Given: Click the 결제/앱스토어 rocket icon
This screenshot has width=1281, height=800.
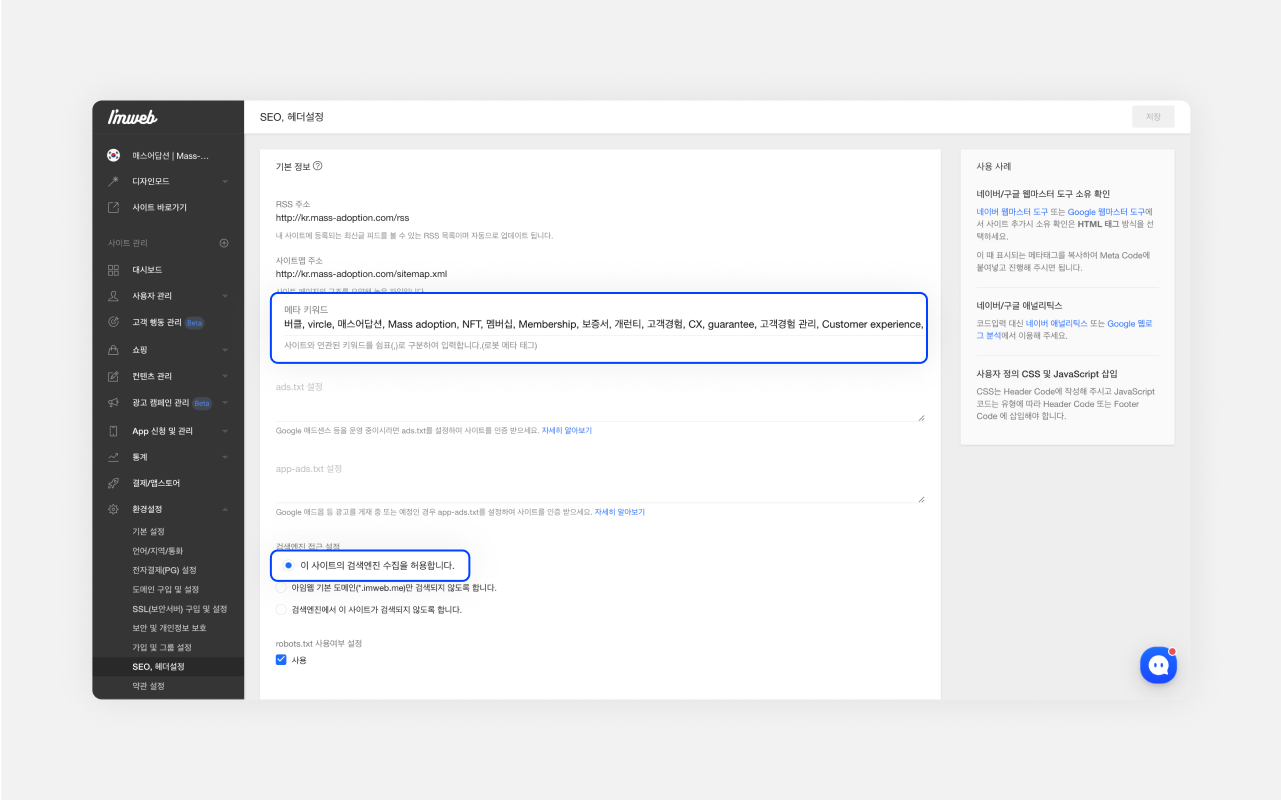Looking at the screenshot, I should (x=113, y=483).
